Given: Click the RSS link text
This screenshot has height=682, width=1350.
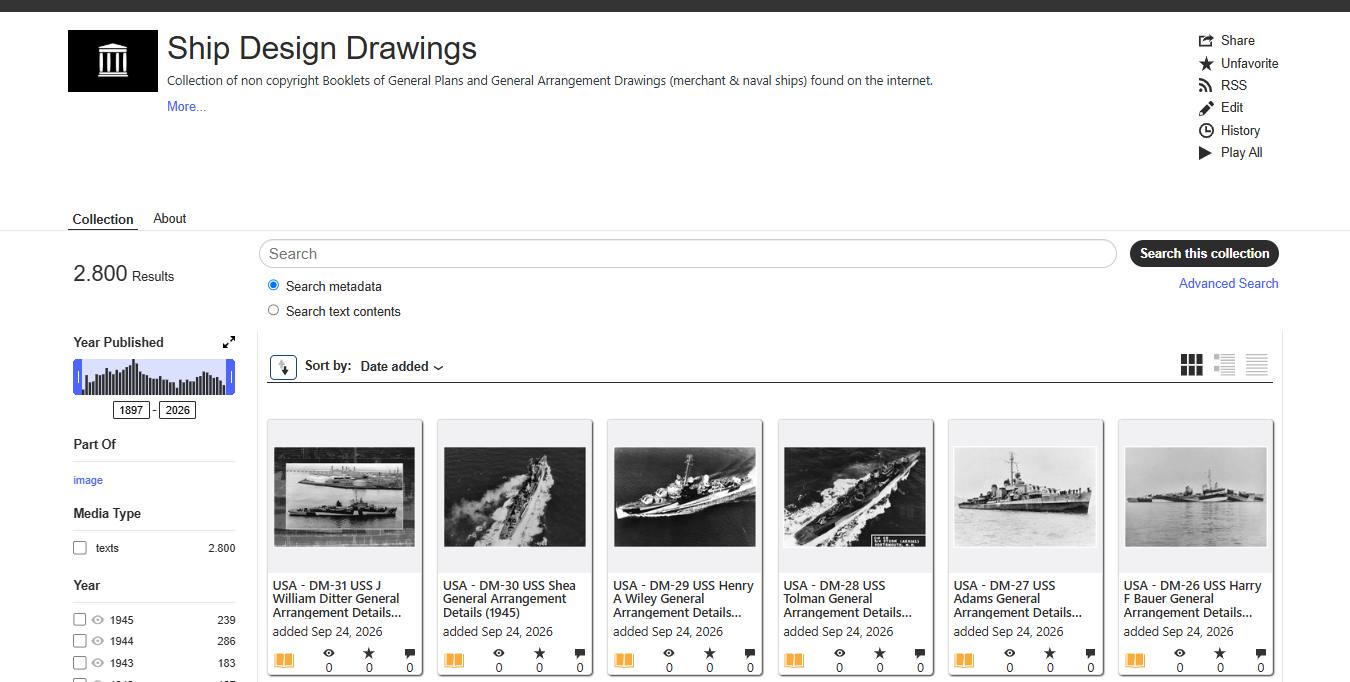Looking at the screenshot, I should pyautogui.click(x=1234, y=85).
